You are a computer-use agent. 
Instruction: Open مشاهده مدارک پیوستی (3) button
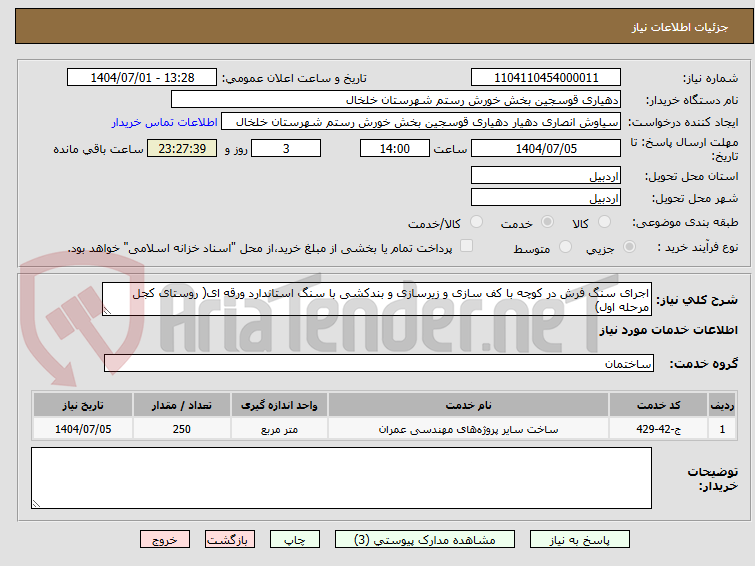425,540
